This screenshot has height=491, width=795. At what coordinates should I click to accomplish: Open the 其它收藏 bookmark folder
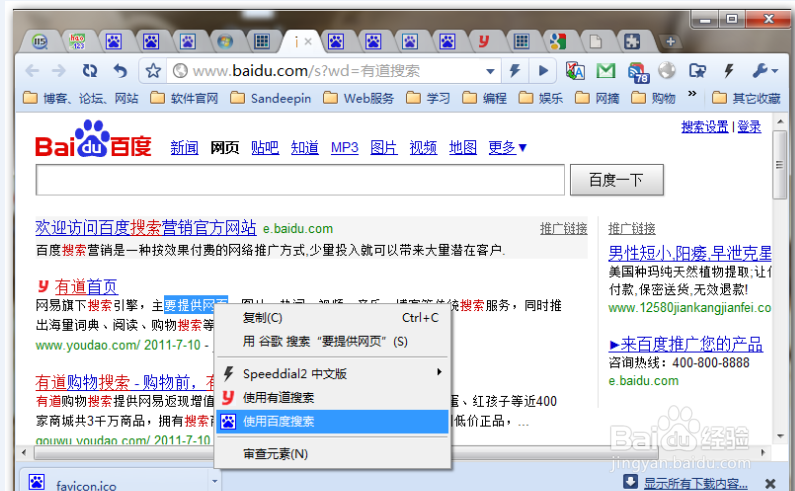coord(746,98)
